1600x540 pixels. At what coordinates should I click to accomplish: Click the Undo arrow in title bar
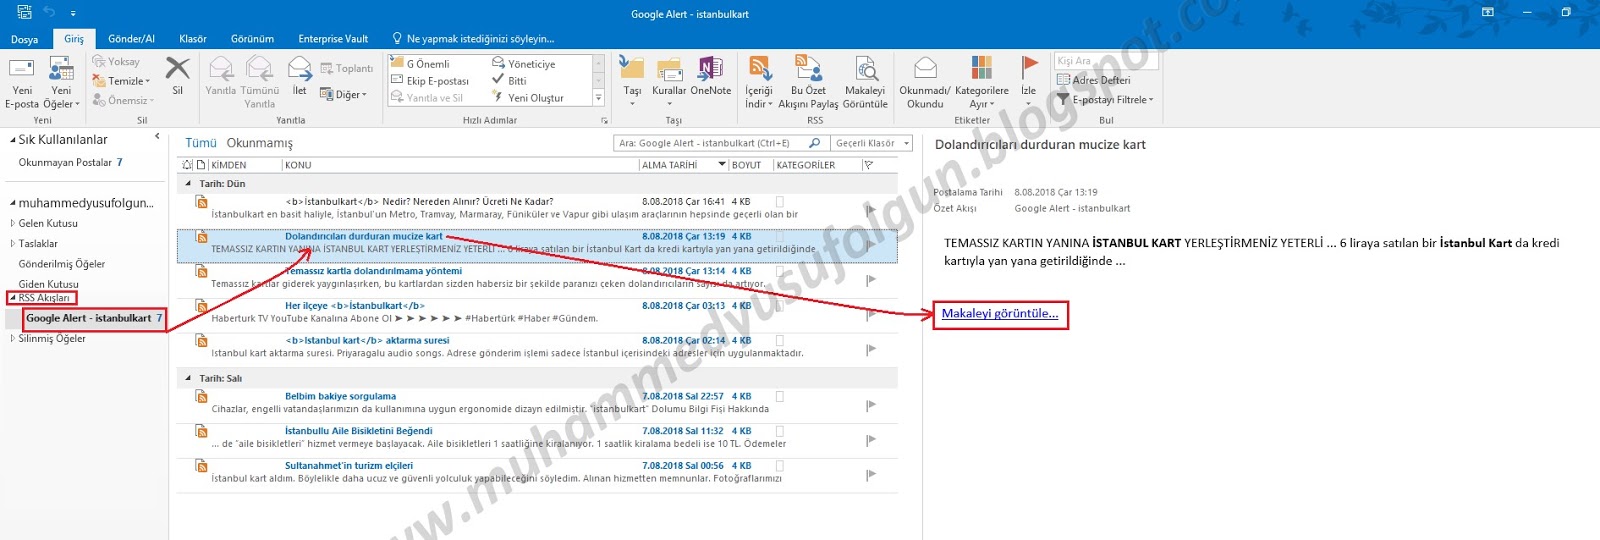pyautogui.click(x=49, y=12)
